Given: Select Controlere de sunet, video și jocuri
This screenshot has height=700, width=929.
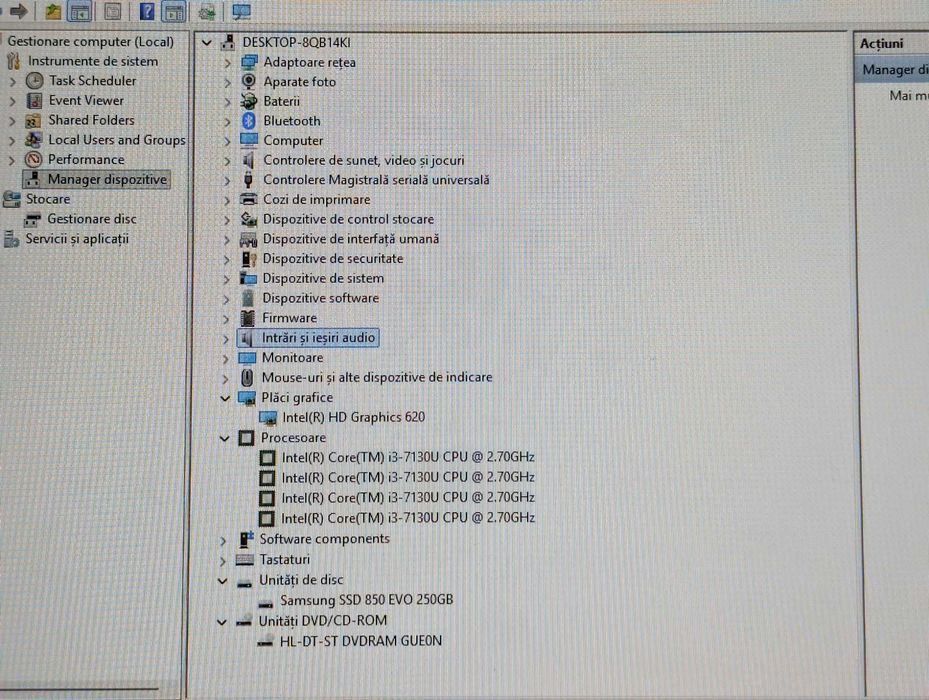Looking at the screenshot, I should click(x=364, y=160).
